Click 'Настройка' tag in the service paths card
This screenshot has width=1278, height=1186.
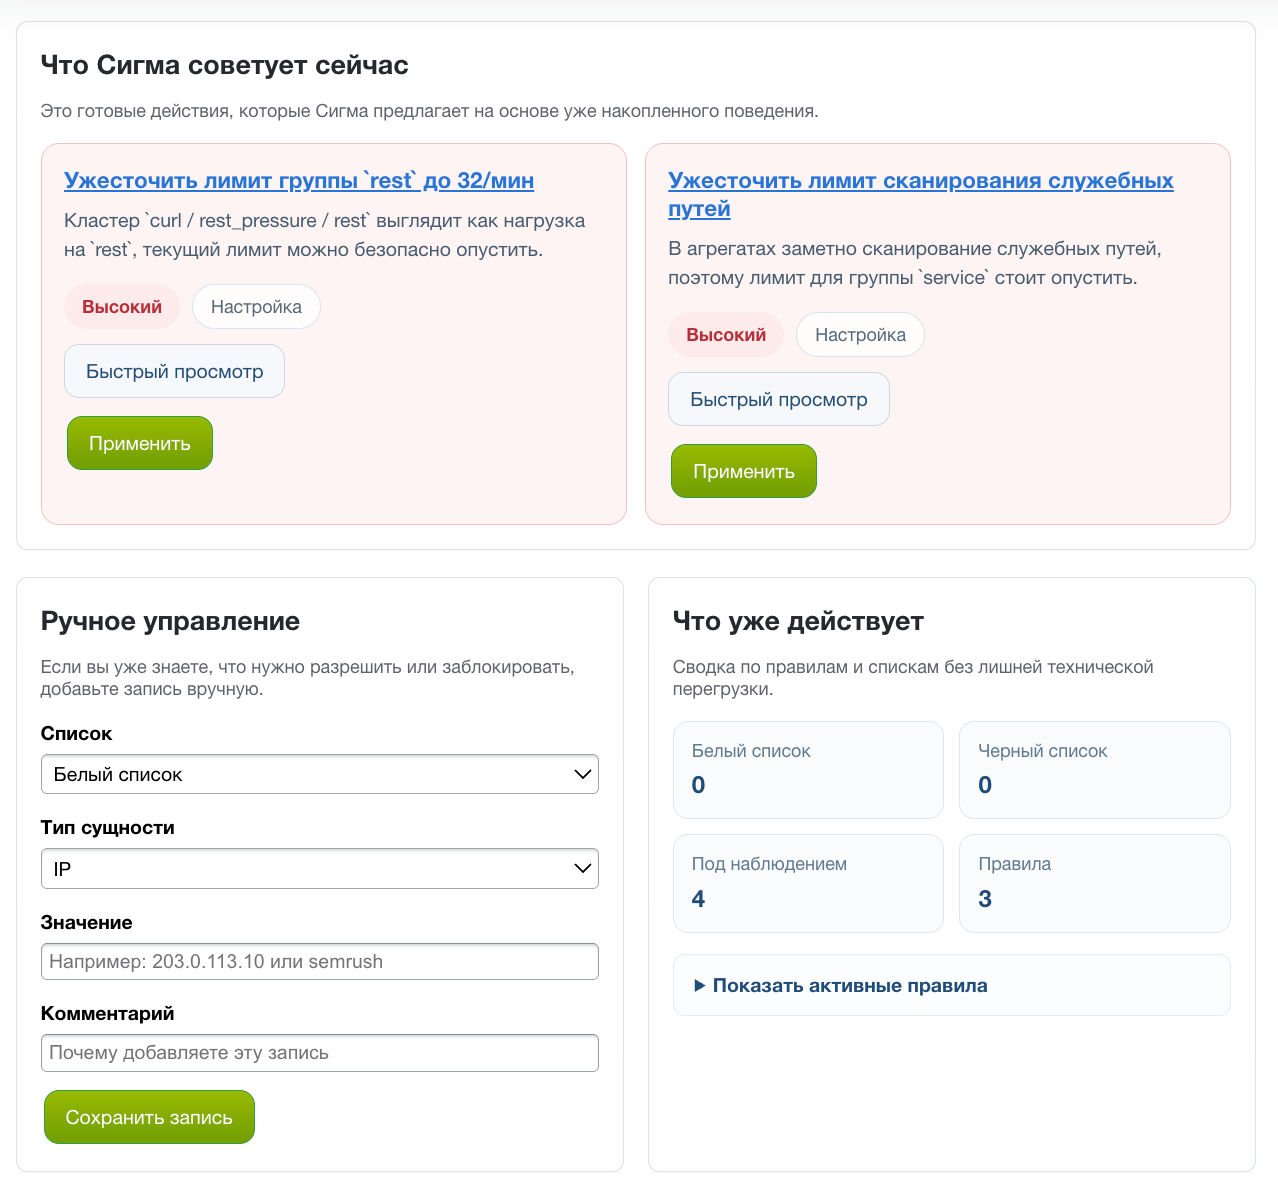[860, 335]
